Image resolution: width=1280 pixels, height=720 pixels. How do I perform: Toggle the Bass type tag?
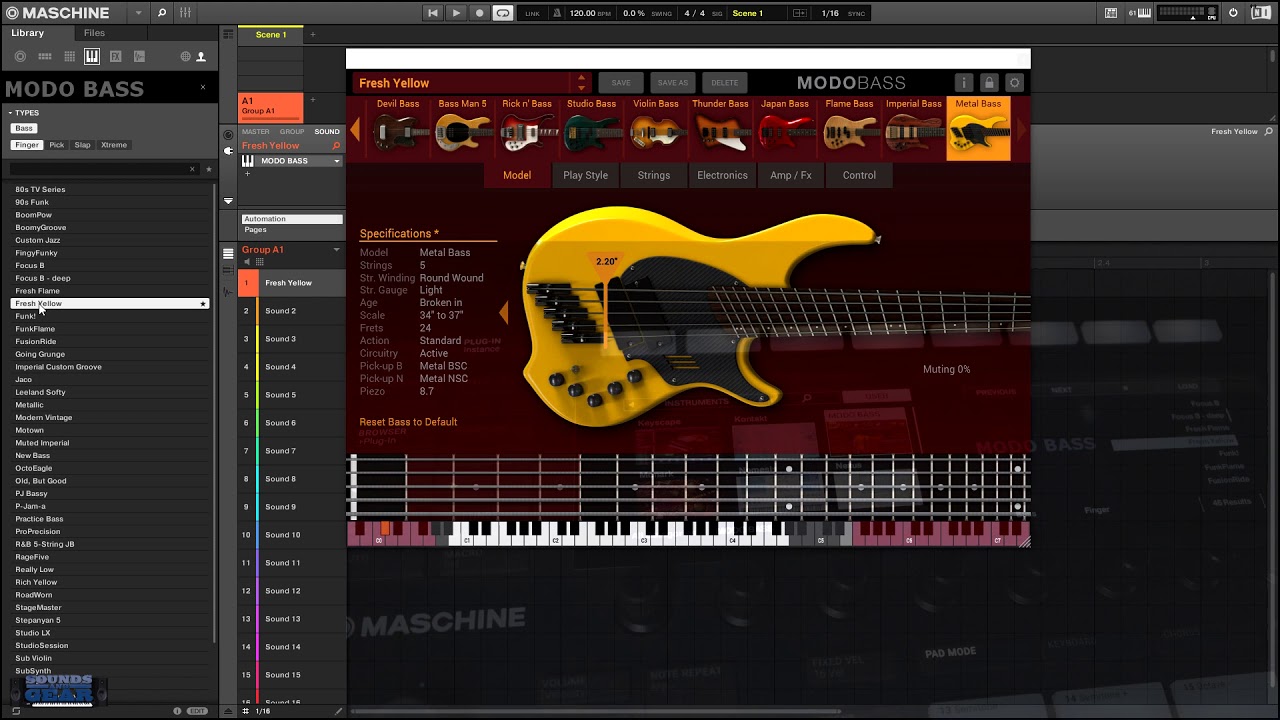24,128
